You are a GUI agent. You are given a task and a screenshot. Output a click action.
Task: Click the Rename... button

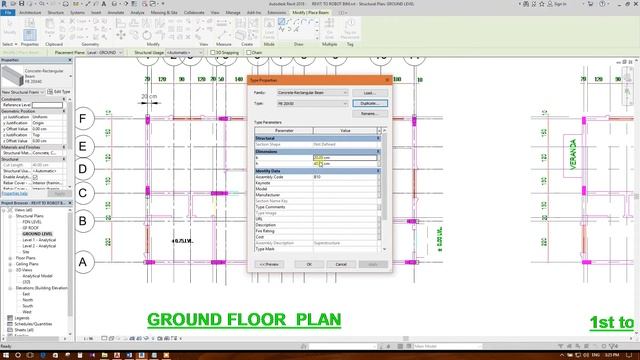coord(370,114)
